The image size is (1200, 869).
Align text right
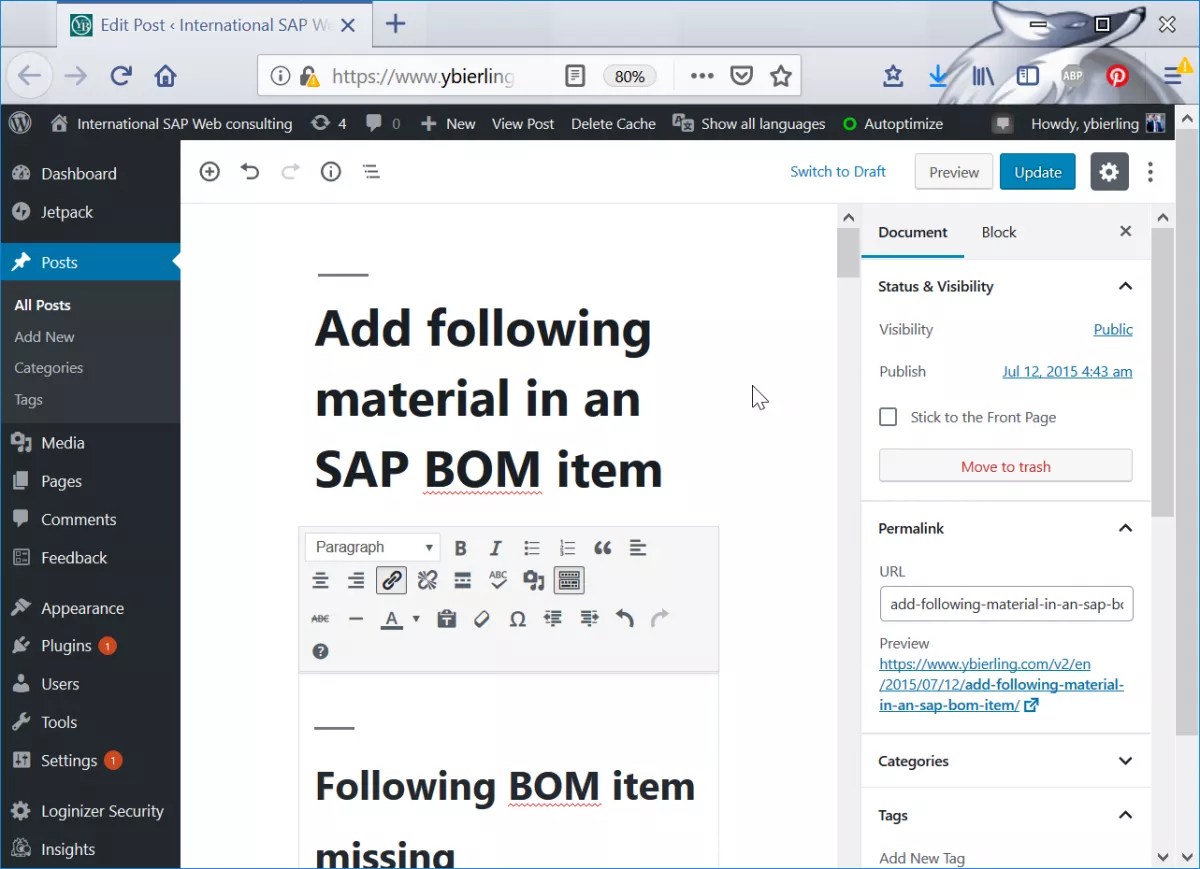click(x=356, y=581)
